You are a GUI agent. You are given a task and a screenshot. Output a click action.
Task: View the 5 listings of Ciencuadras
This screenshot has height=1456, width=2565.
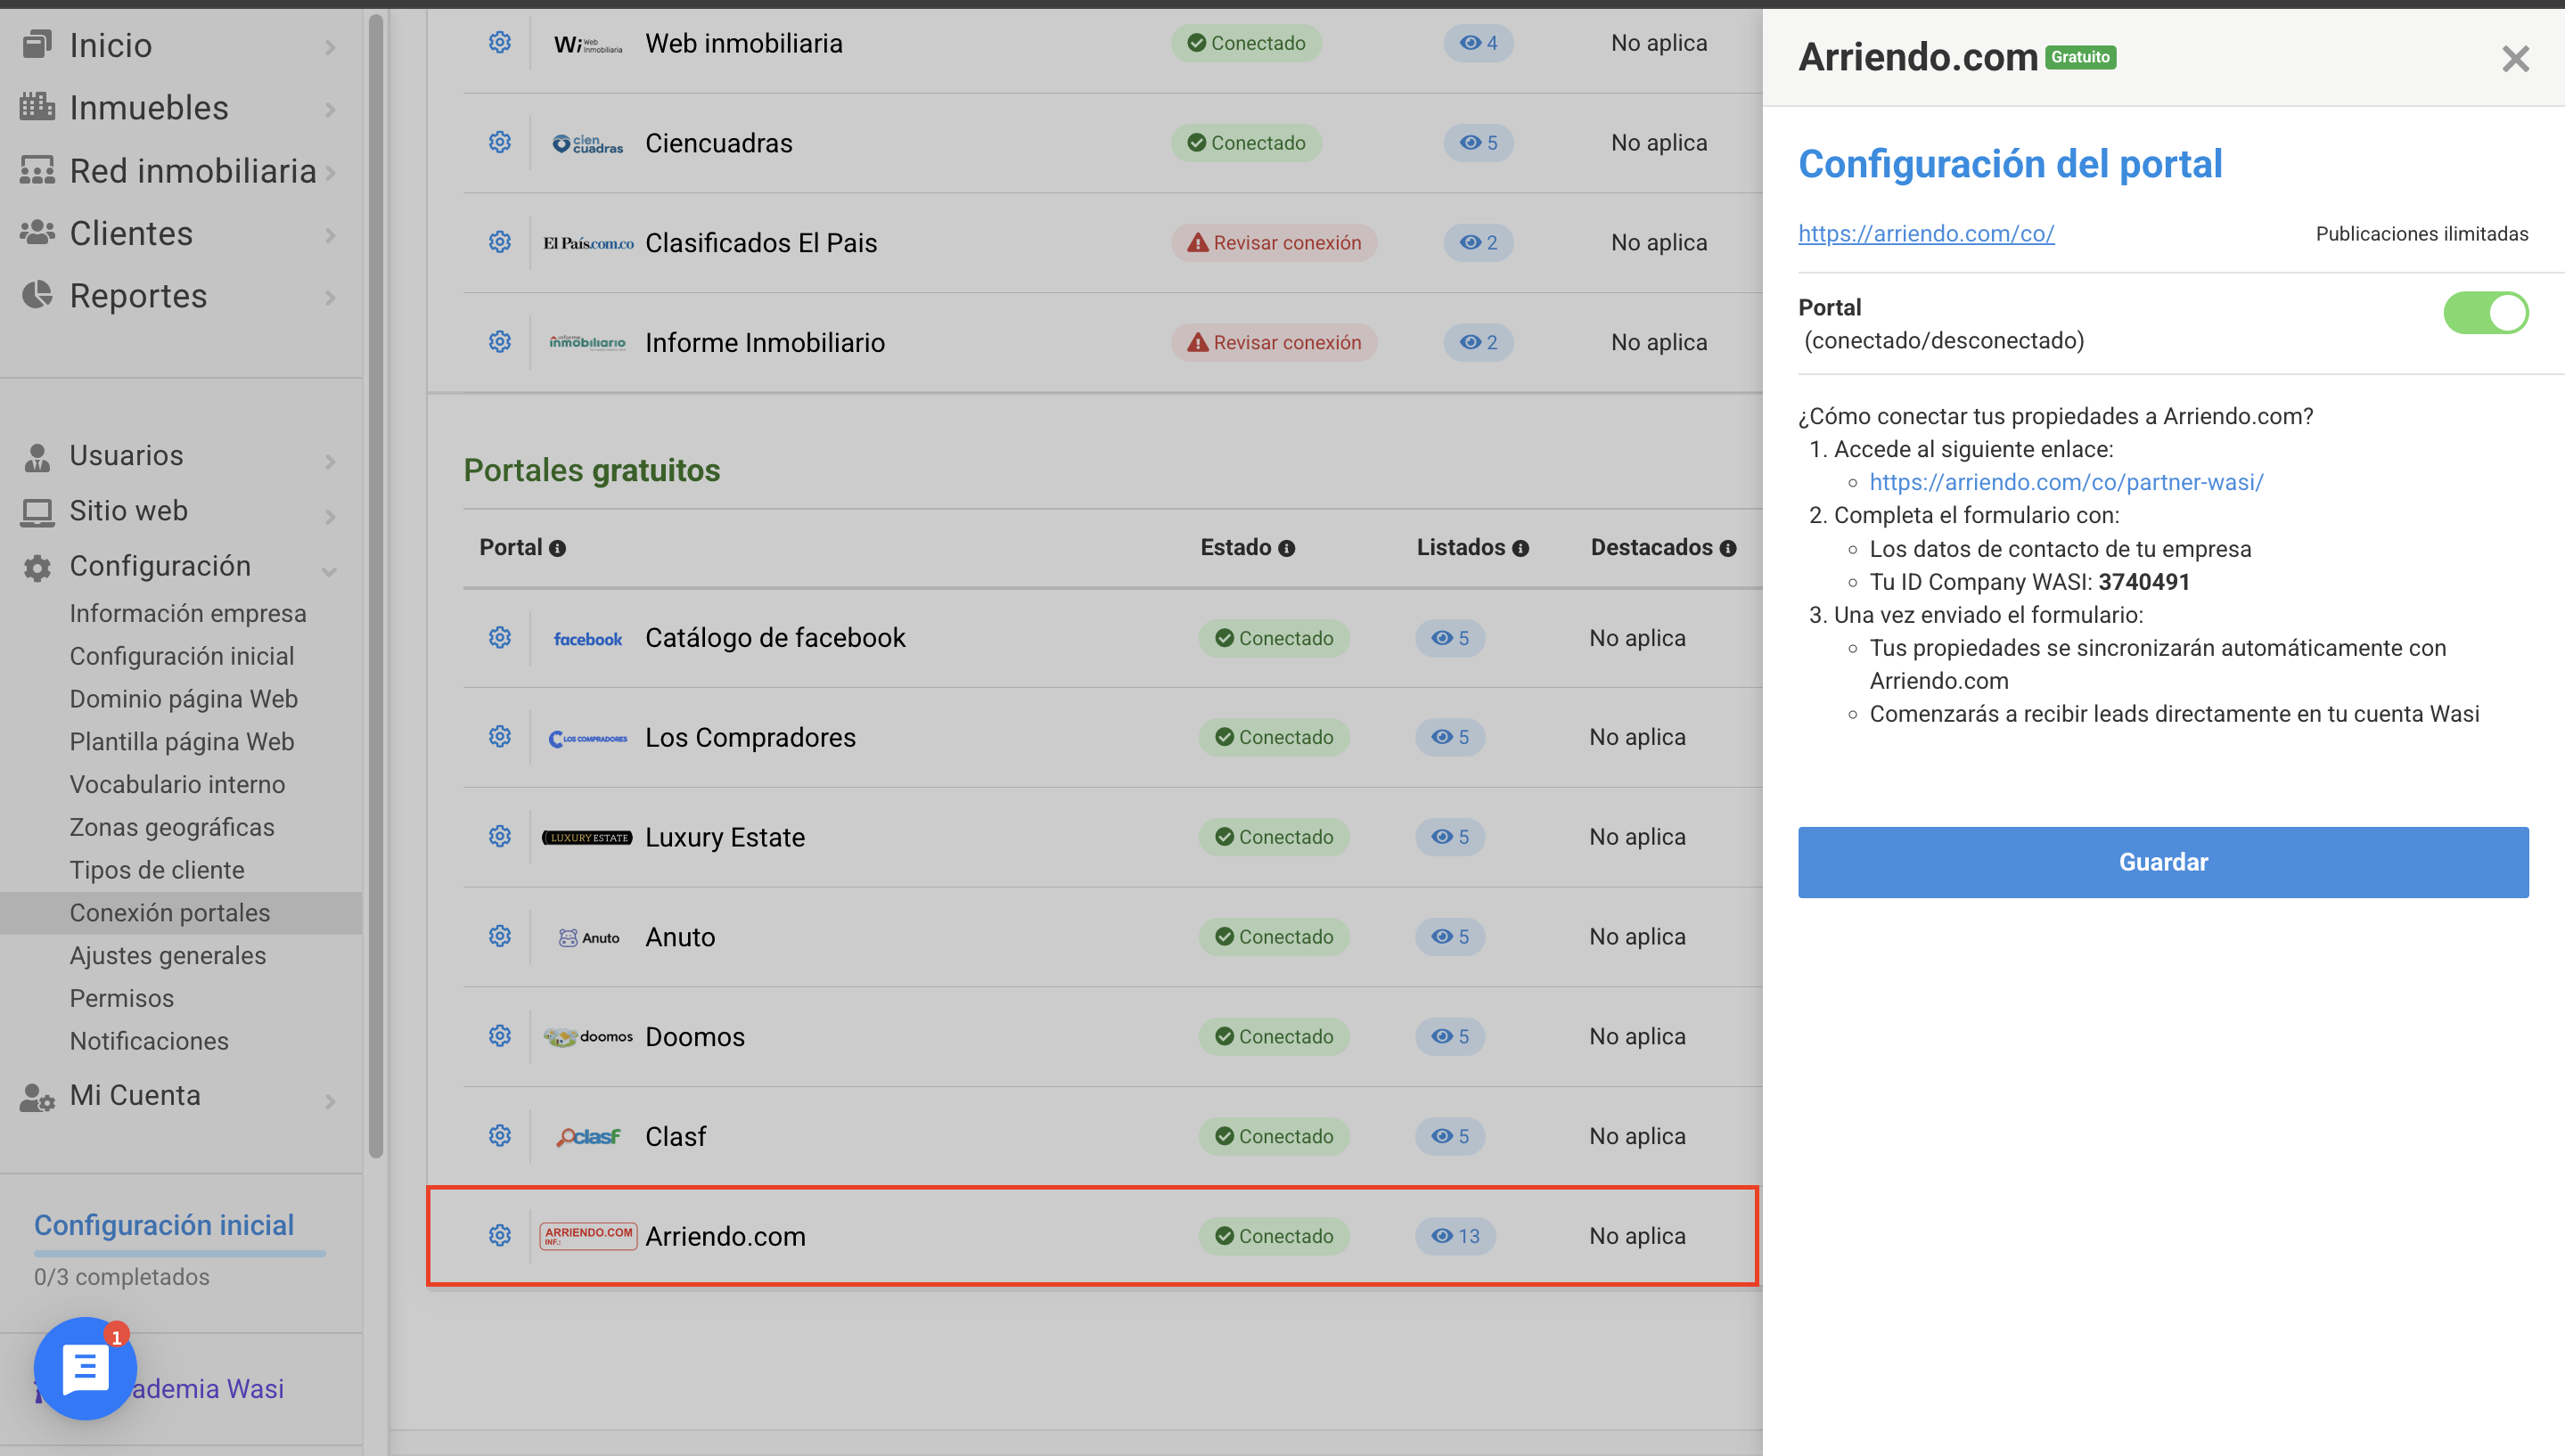pyautogui.click(x=1478, y=143)
